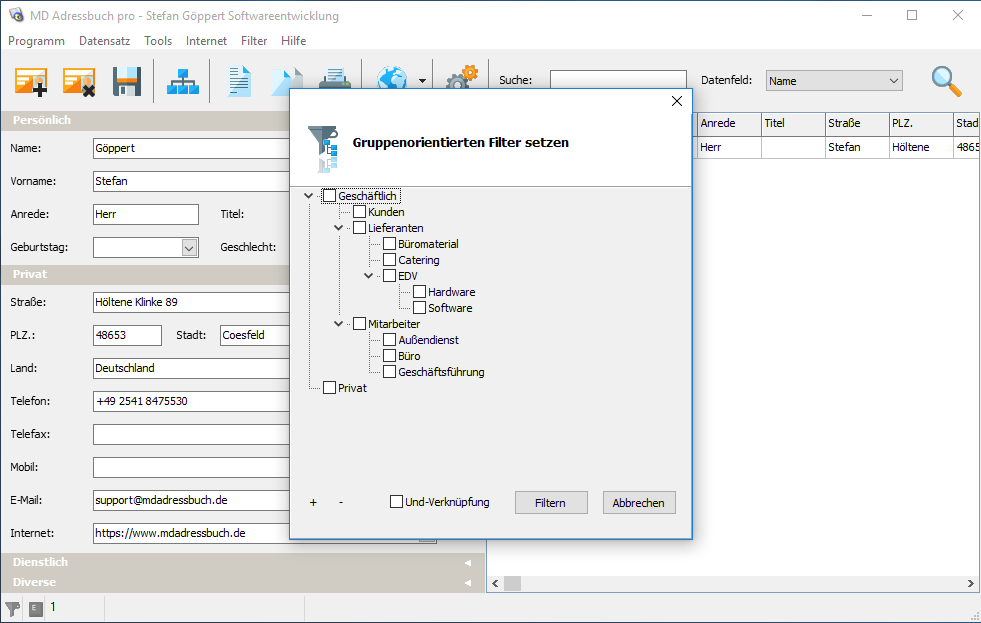Check the Hardware checkbox
981x623 pixels.
(x=420, y=292)
